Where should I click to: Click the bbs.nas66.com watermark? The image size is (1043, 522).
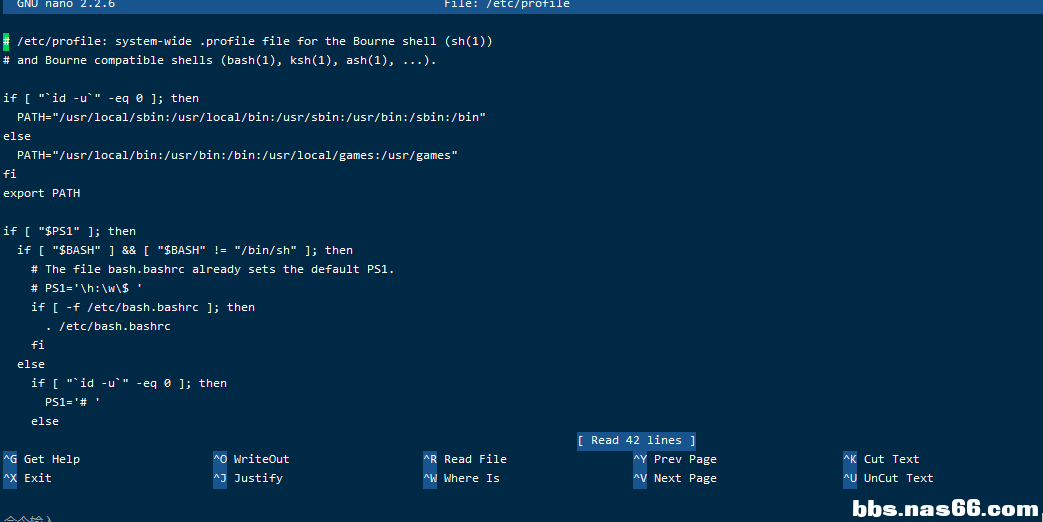click(945, 508)
